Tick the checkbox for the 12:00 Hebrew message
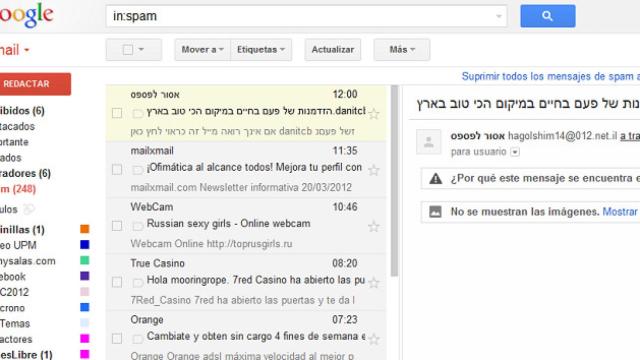Image resolution: width=640 pixels, height=360 pixels. pyautogui.click(x=117, y=113)
